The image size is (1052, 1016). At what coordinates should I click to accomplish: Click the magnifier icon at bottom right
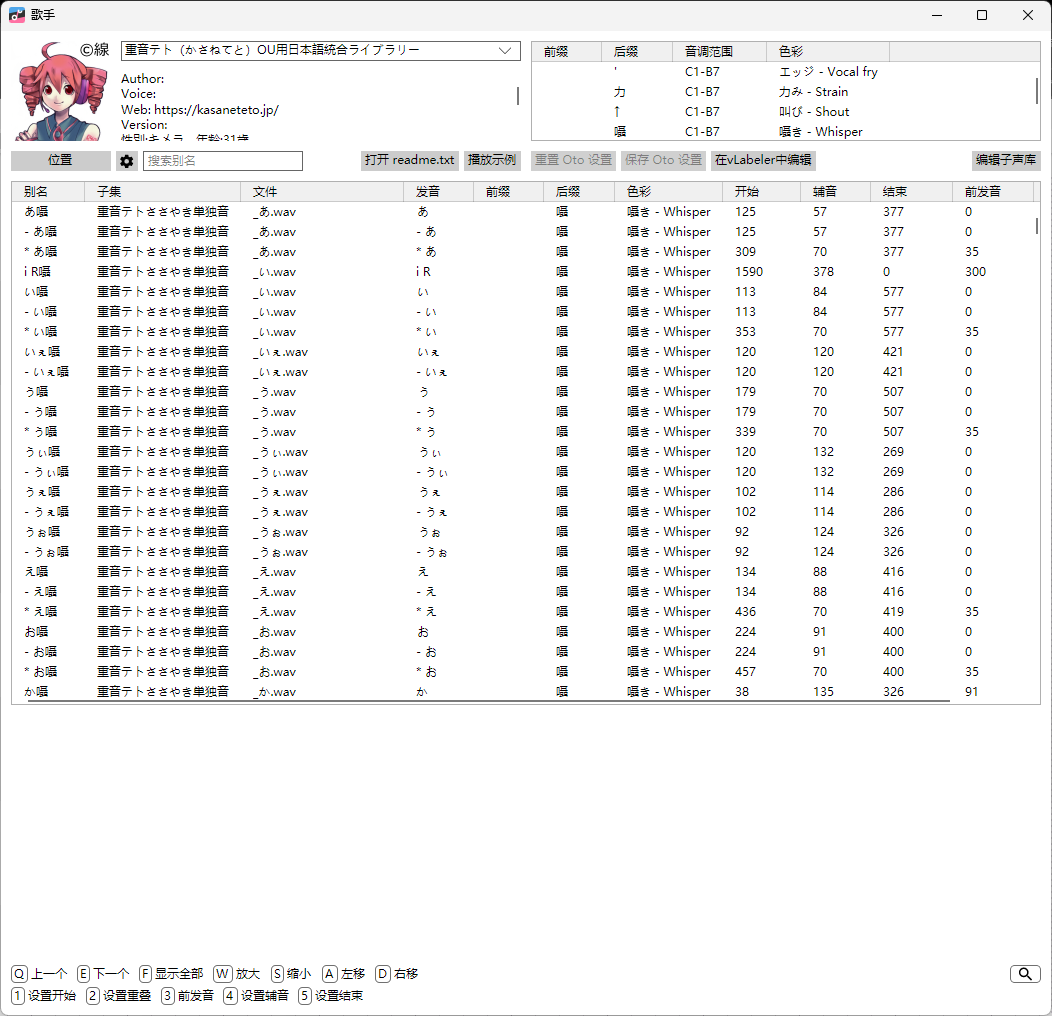click(x=1025, y=974)
